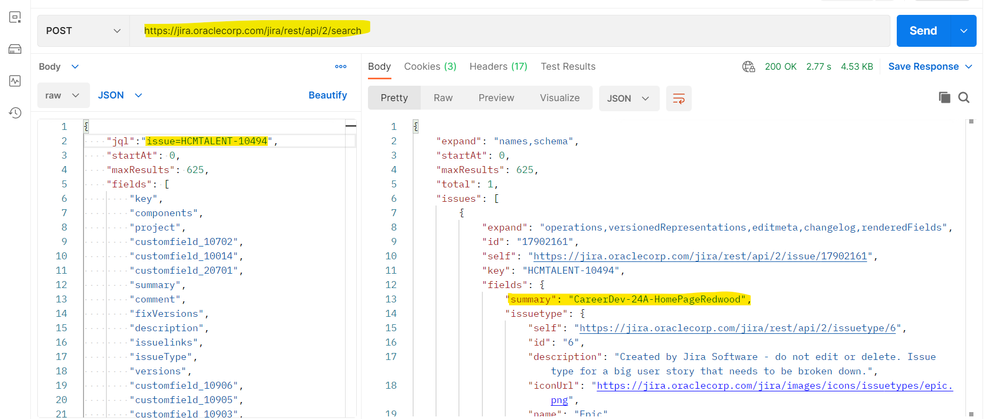Switch to the Headers (17) tab
This screenshot has width=999, height=419.
498,66
